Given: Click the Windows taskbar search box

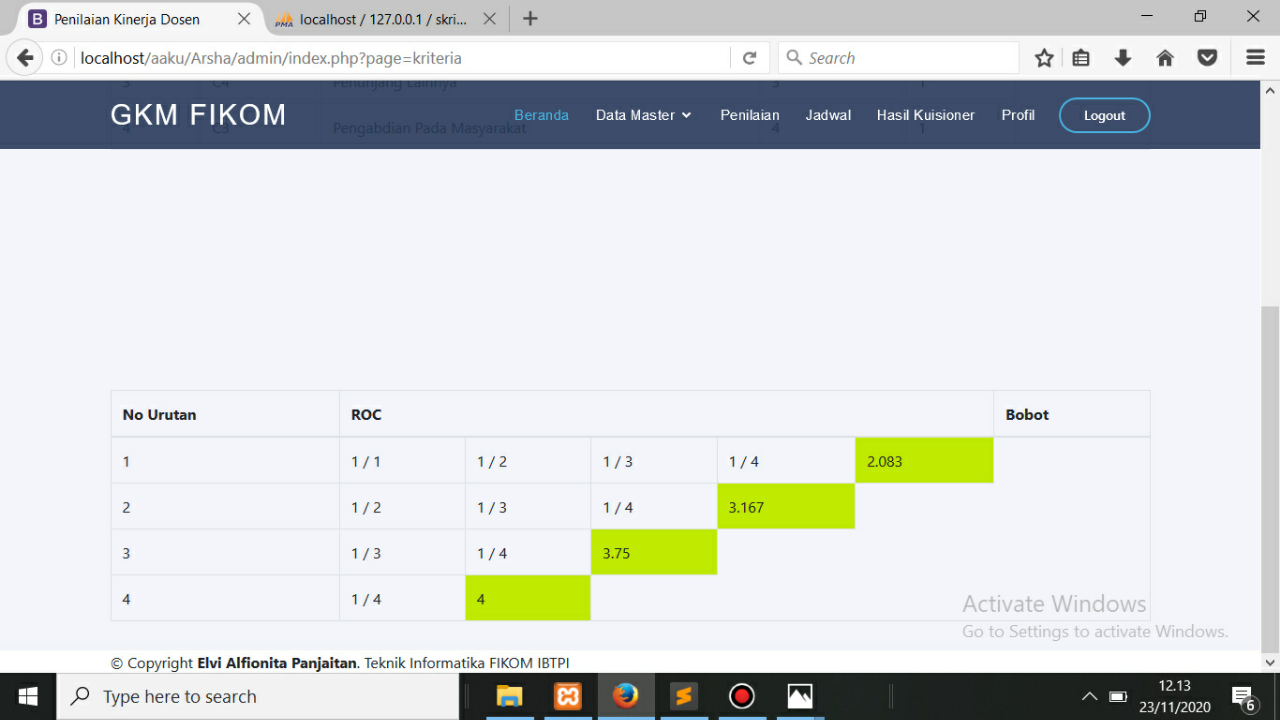Looking at the screenshot, I should (258, 696).
